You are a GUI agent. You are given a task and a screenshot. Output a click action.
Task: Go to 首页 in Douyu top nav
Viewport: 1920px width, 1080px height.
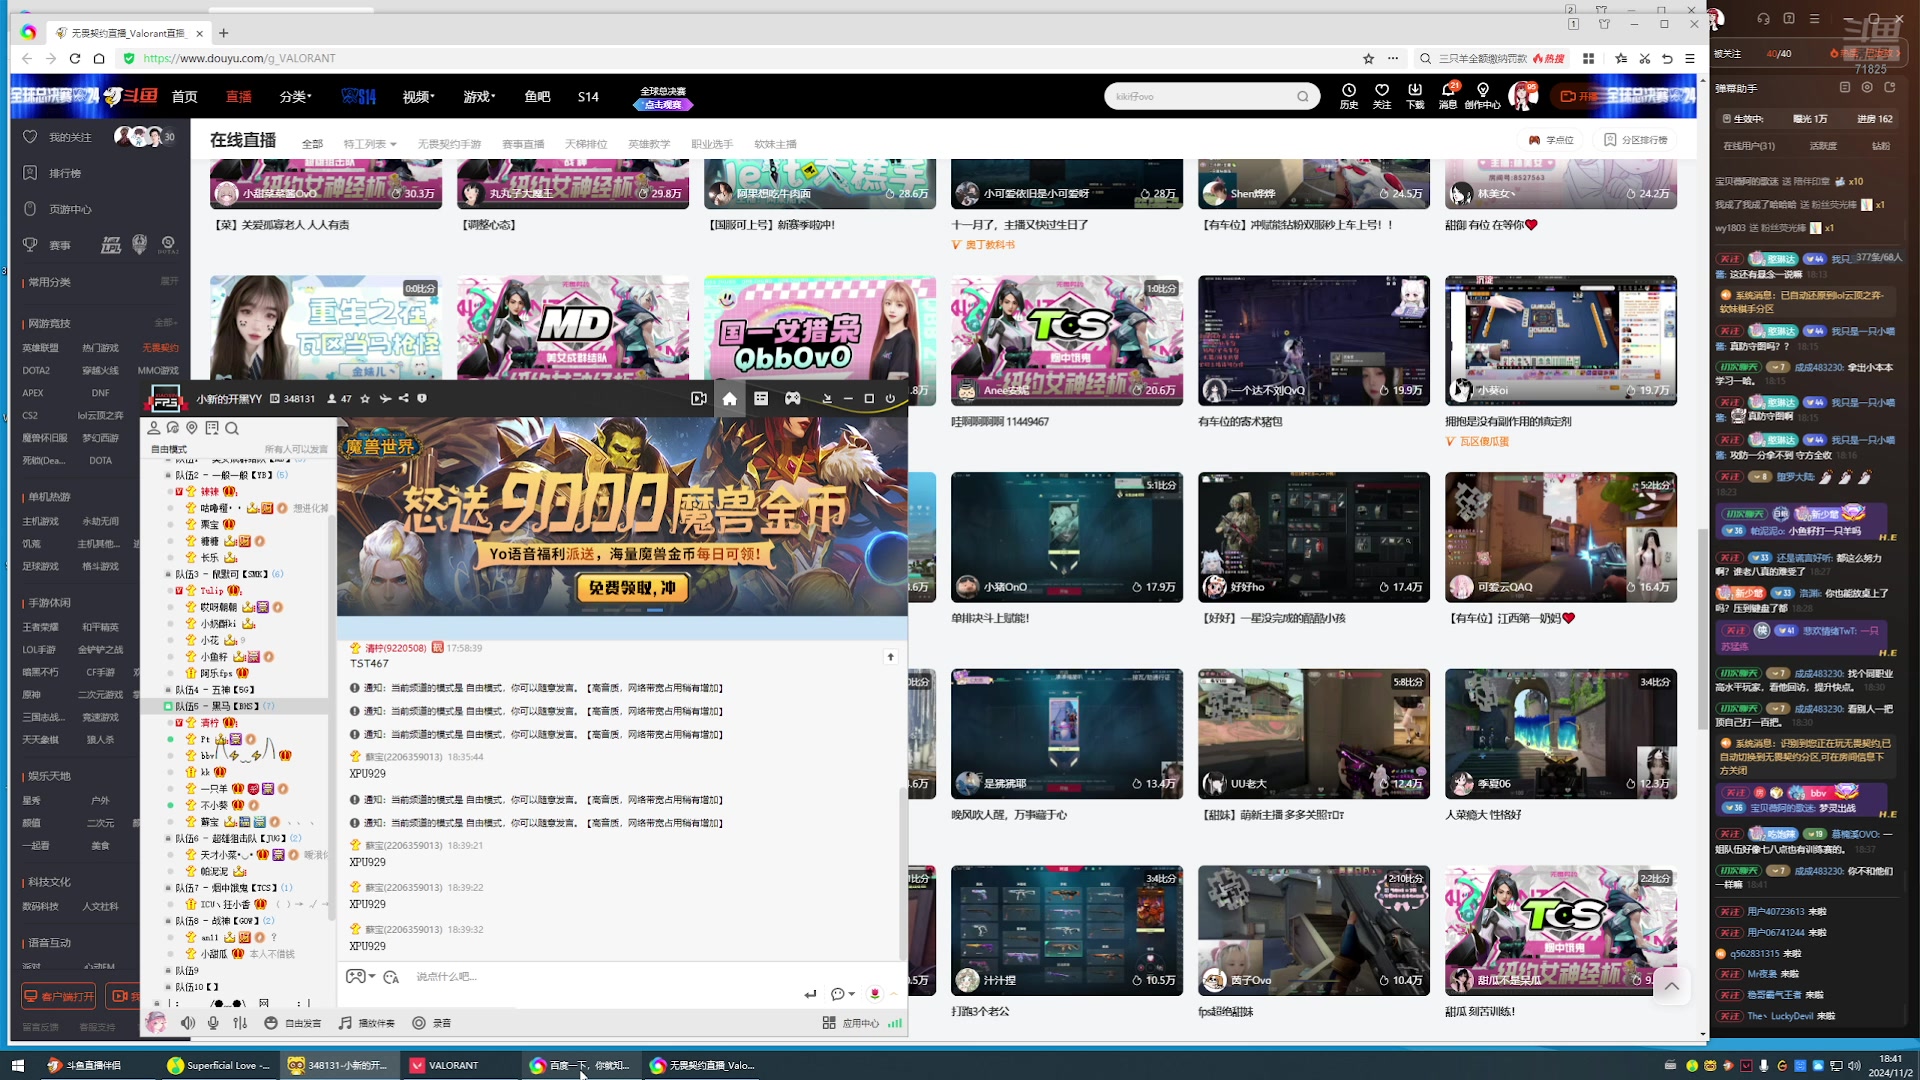pos(184,97)
